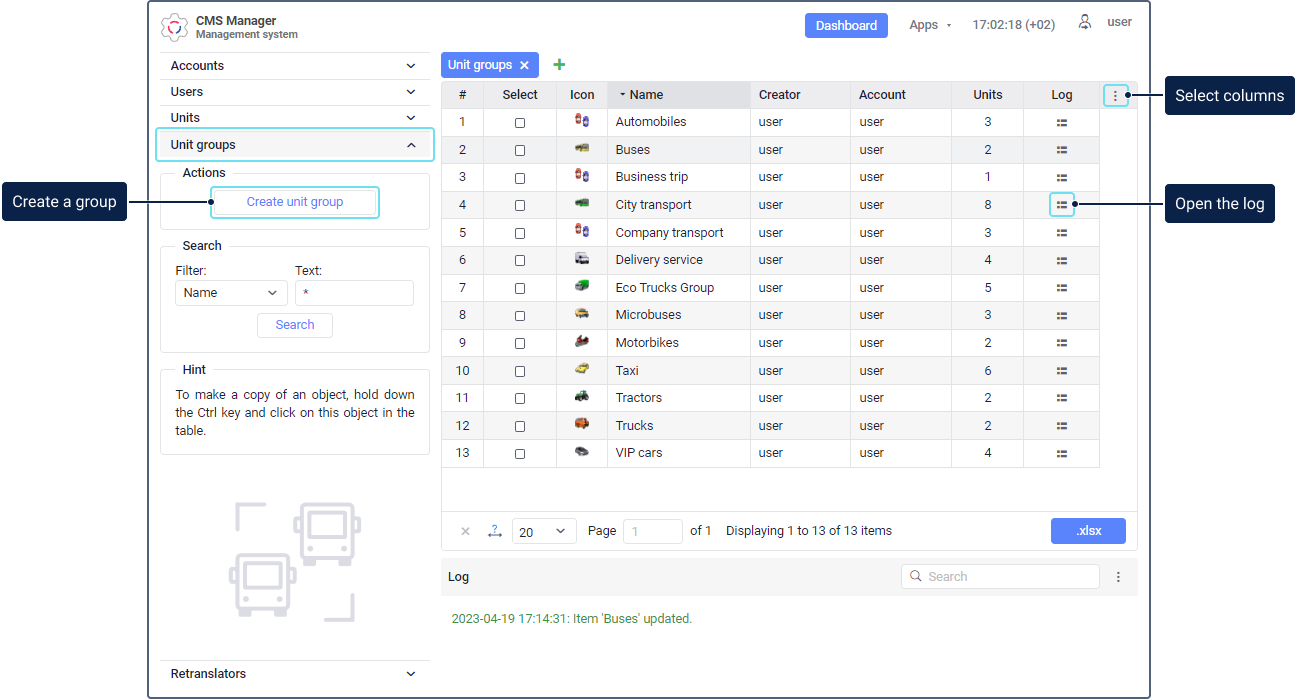Click the column selector three-dot icon

pos(1116,96)
